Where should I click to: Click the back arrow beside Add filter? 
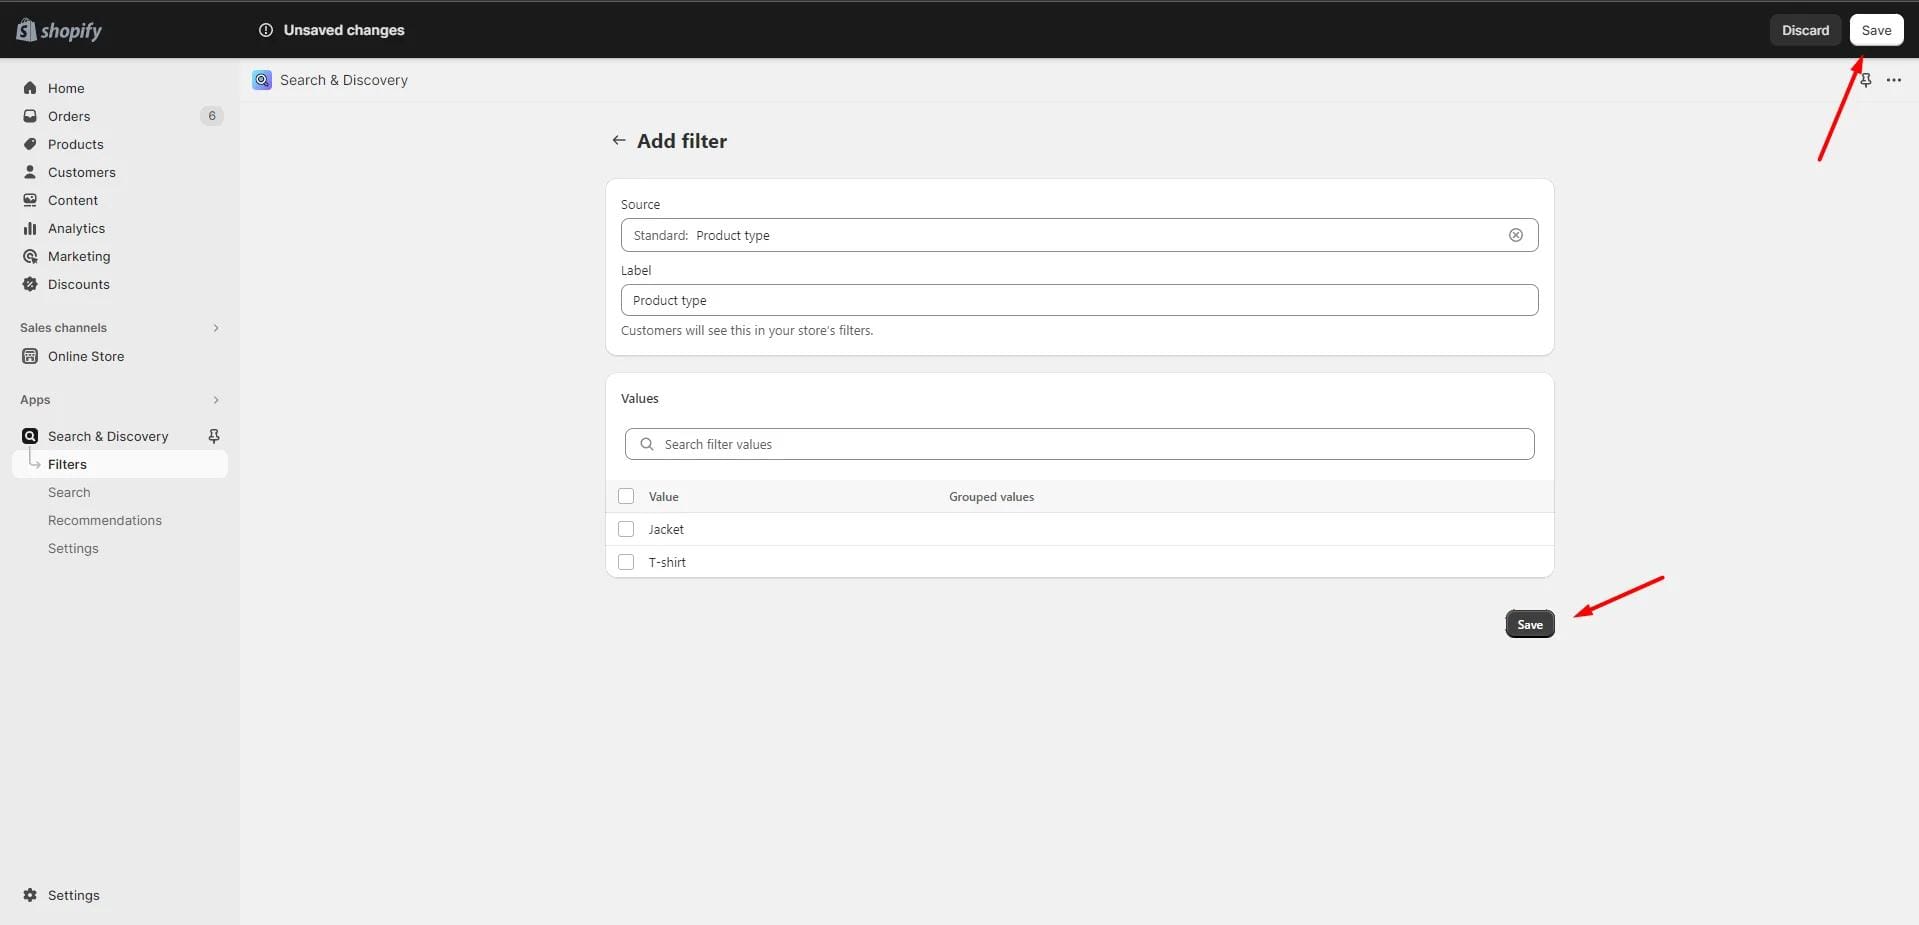coord(618,141)
